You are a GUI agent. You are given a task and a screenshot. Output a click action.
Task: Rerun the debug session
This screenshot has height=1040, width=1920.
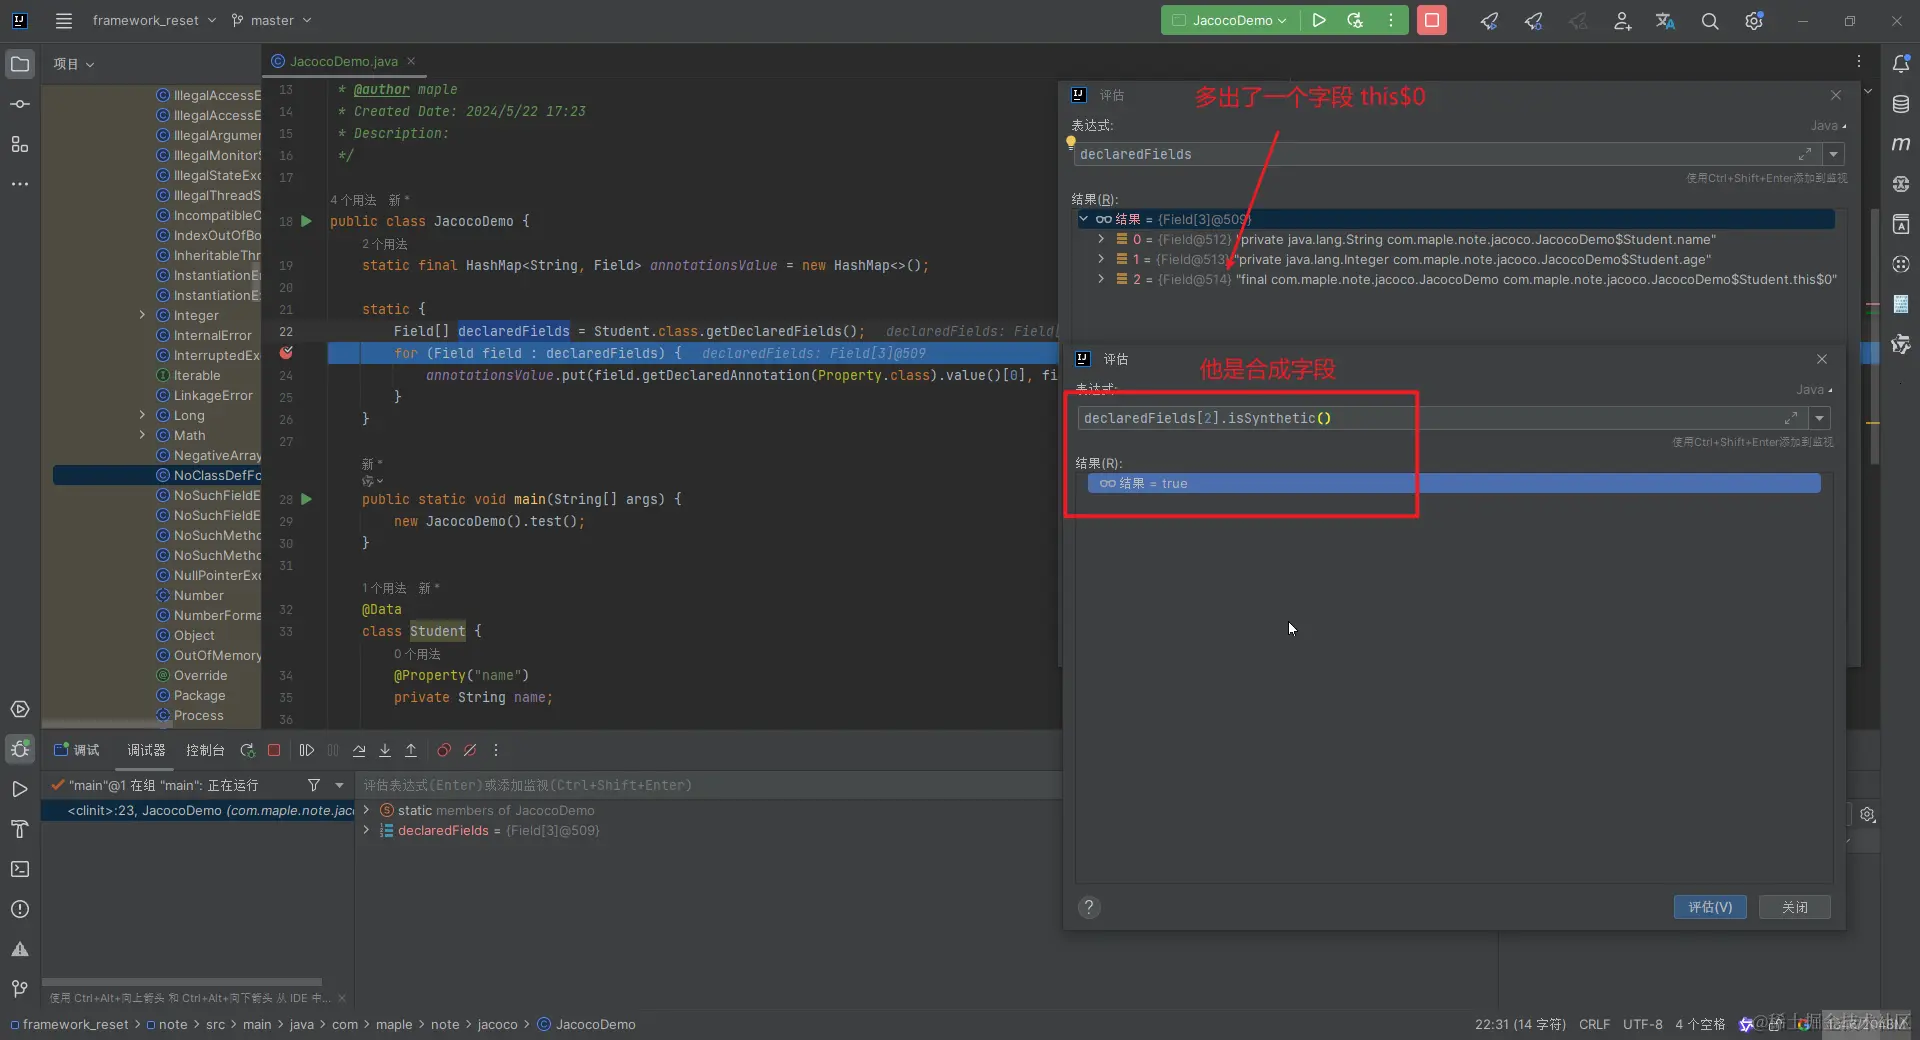click(x=248, y=750)
